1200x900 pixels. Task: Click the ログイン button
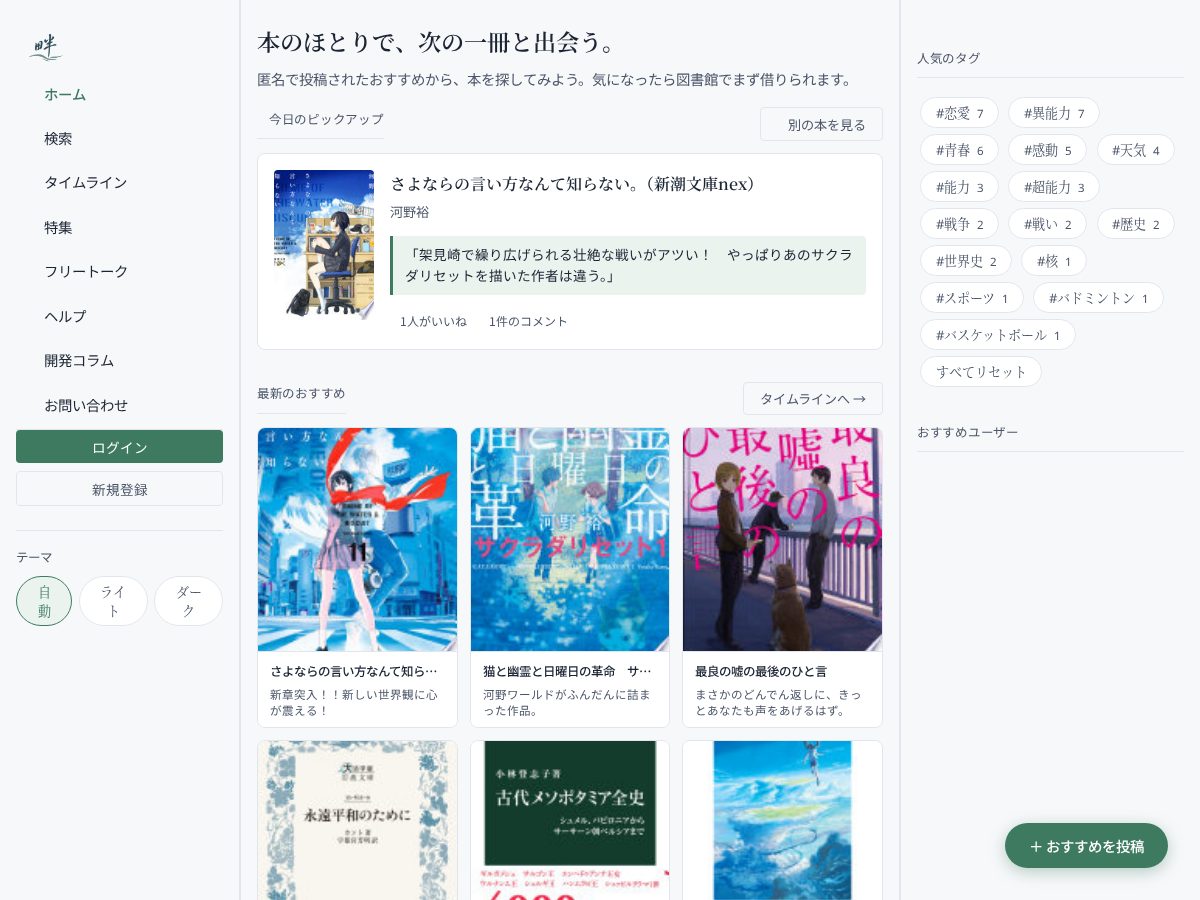click(x=119, y=447)
